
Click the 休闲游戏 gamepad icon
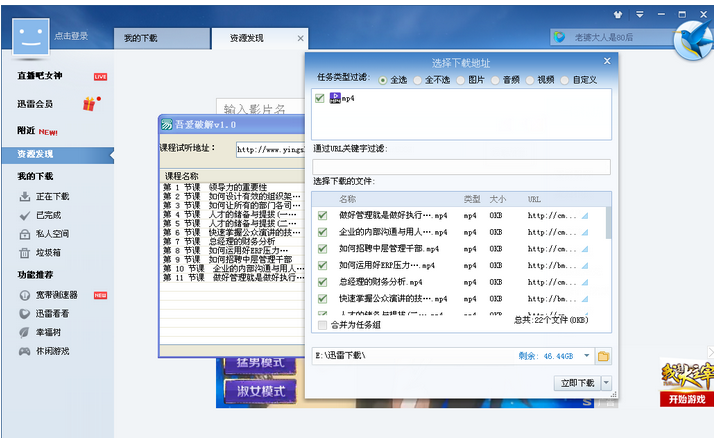coord(25,351)
